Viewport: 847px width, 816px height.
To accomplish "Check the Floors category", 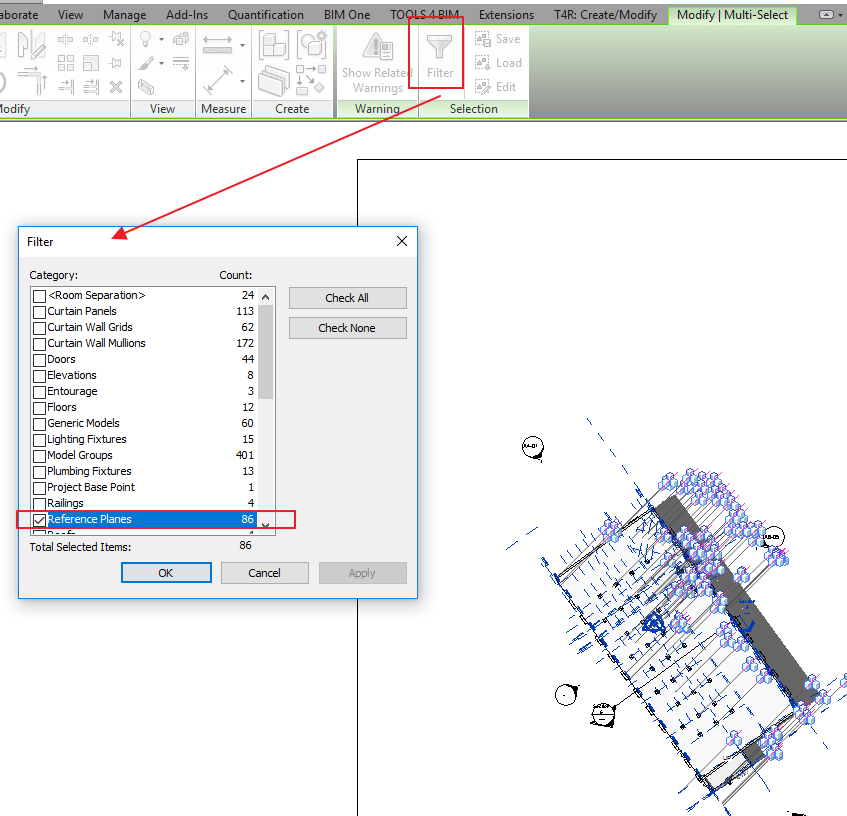I will point(38,407).
